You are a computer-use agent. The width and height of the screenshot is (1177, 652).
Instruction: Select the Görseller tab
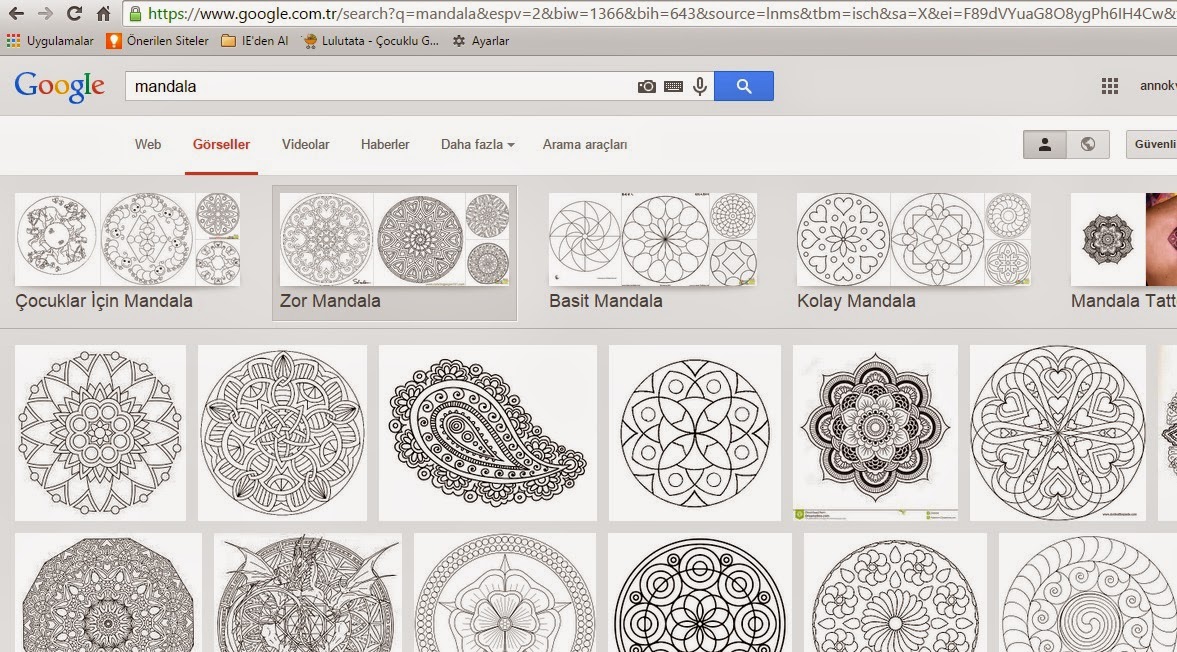(221, 144)
